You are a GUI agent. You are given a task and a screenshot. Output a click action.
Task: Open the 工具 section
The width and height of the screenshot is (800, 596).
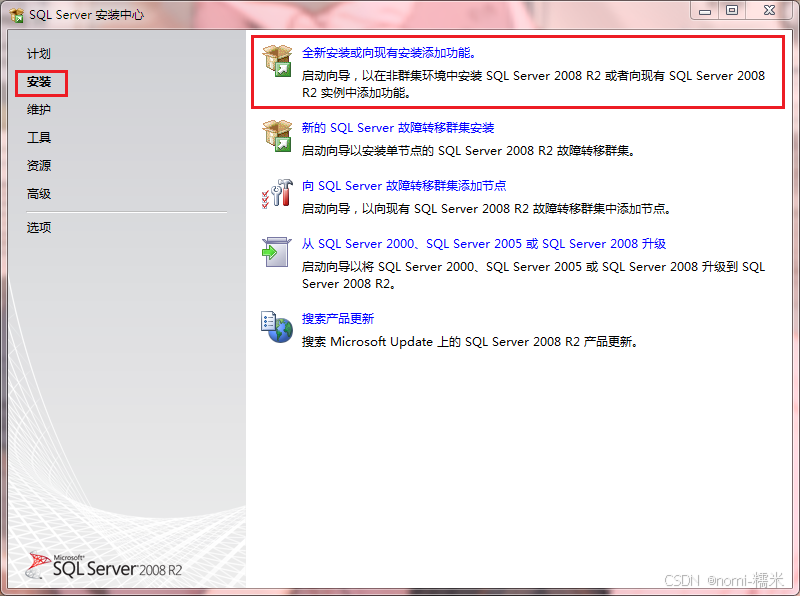click(39, 138)
